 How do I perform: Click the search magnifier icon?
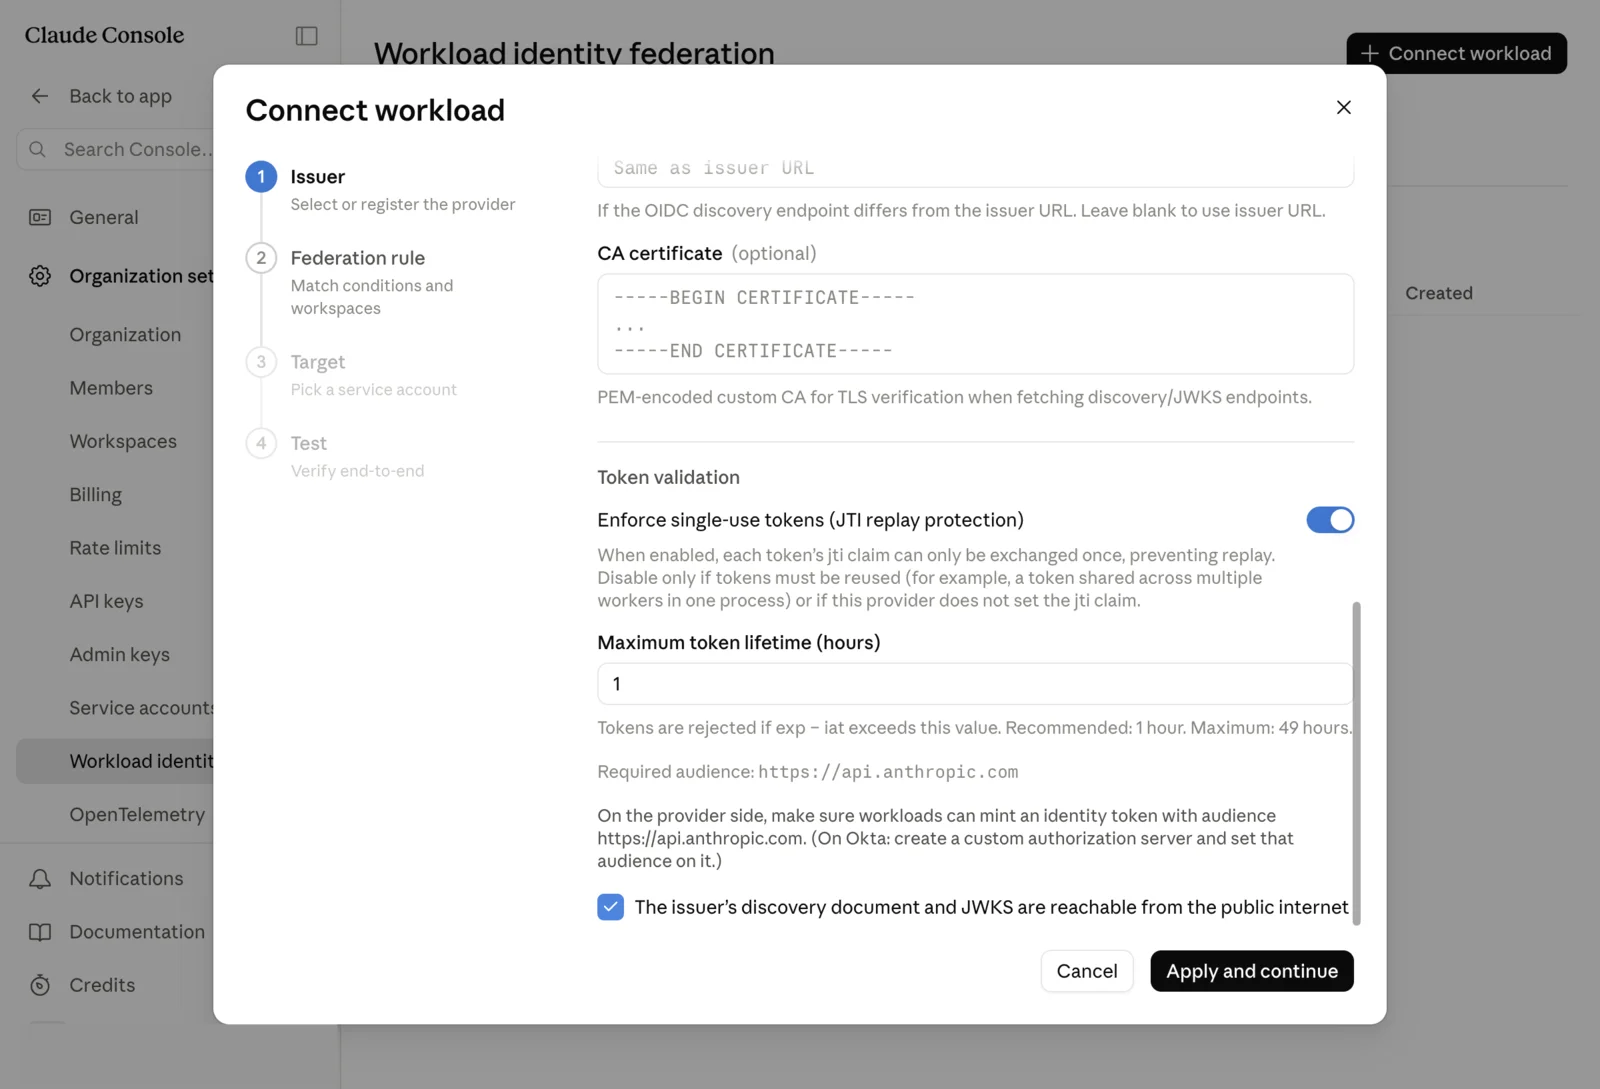[x=38, y=149]
